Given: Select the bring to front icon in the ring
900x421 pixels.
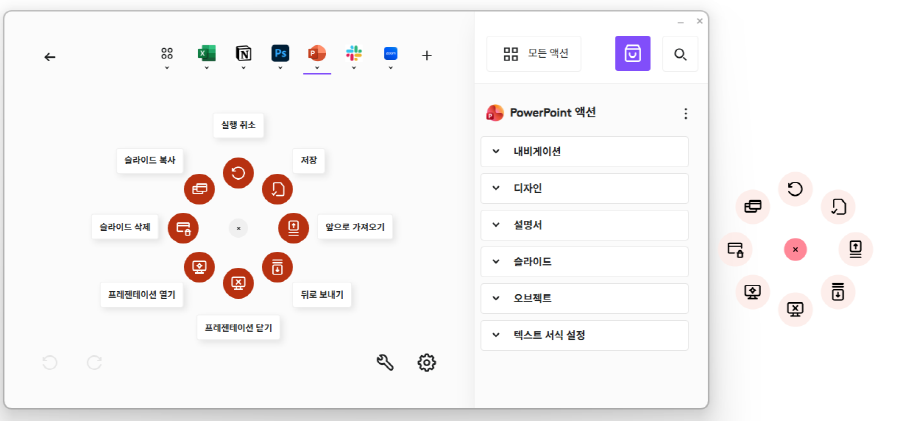Looking at the screenshot, I should pos(293,228).
